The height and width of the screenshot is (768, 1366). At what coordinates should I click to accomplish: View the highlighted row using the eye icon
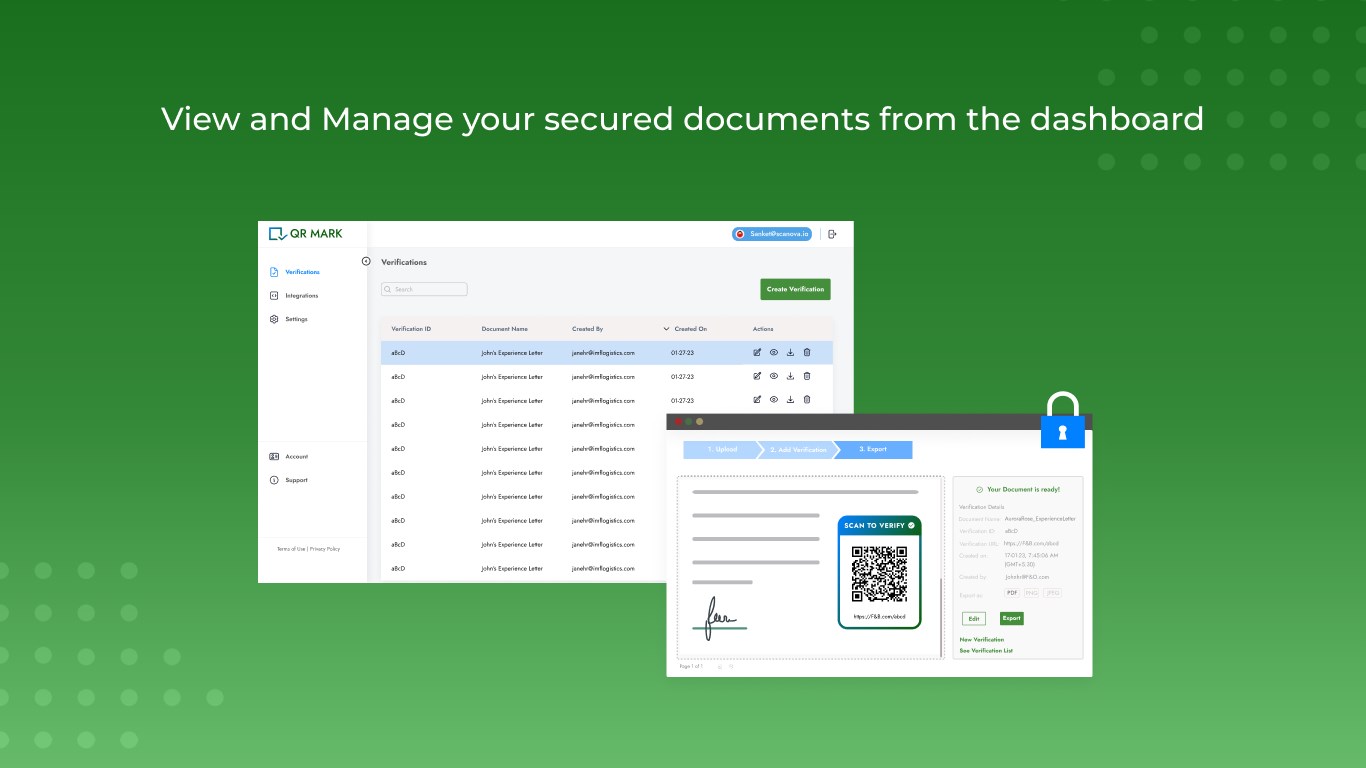pyautogui.click(x=774, y=352)
